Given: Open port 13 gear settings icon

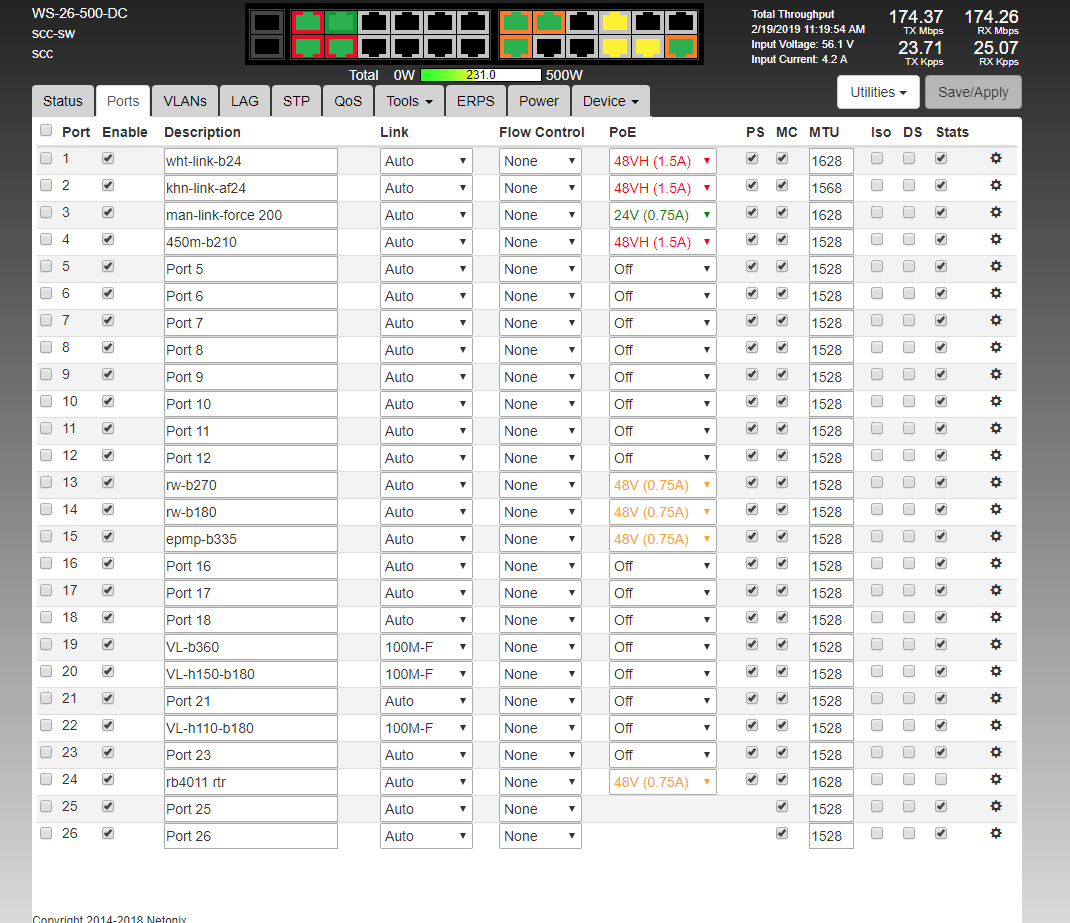Looking at the screenshot, I should pos(995,482).
